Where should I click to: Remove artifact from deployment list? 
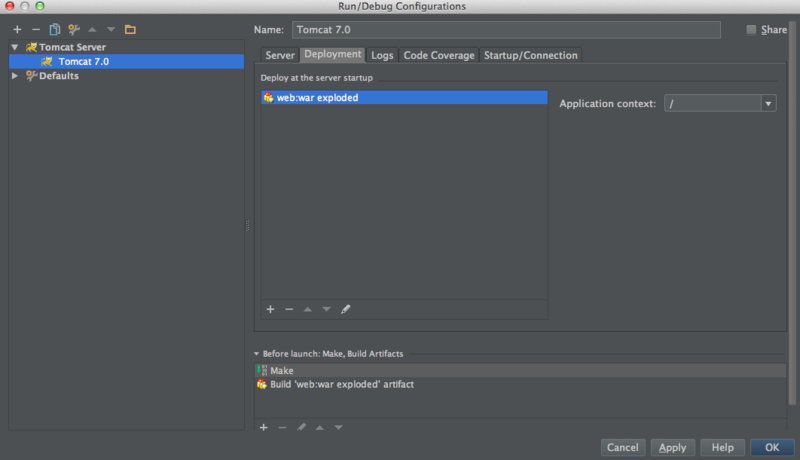[x=289, y=309]
